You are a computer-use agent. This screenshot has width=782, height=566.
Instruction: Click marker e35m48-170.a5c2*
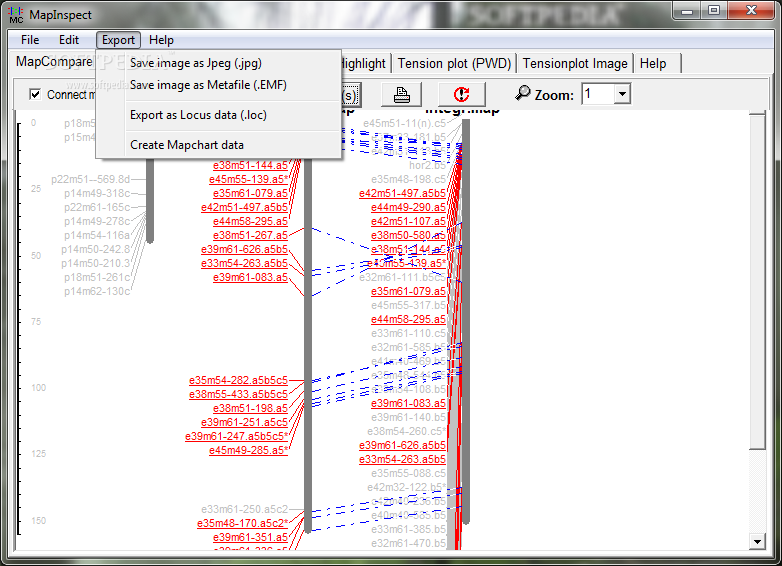pos(242,523)
